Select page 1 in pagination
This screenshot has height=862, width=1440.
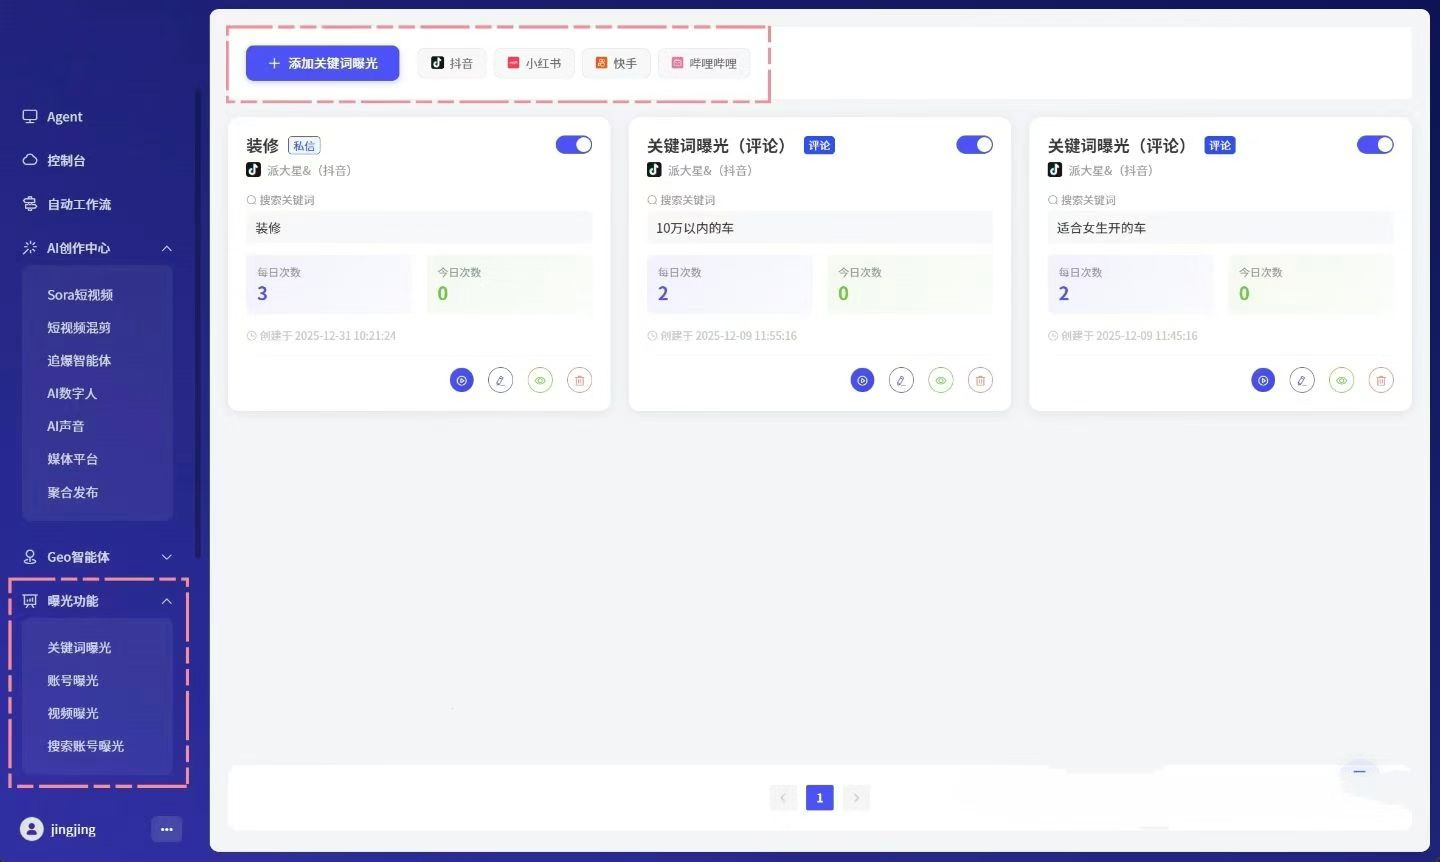click(819, 797)
